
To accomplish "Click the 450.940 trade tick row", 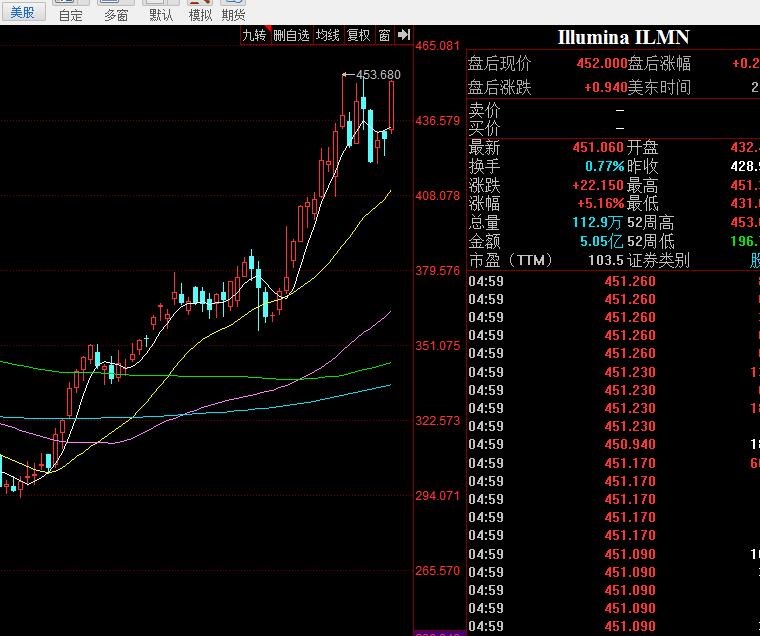I will pyautogui.click(x=614, y=445).
